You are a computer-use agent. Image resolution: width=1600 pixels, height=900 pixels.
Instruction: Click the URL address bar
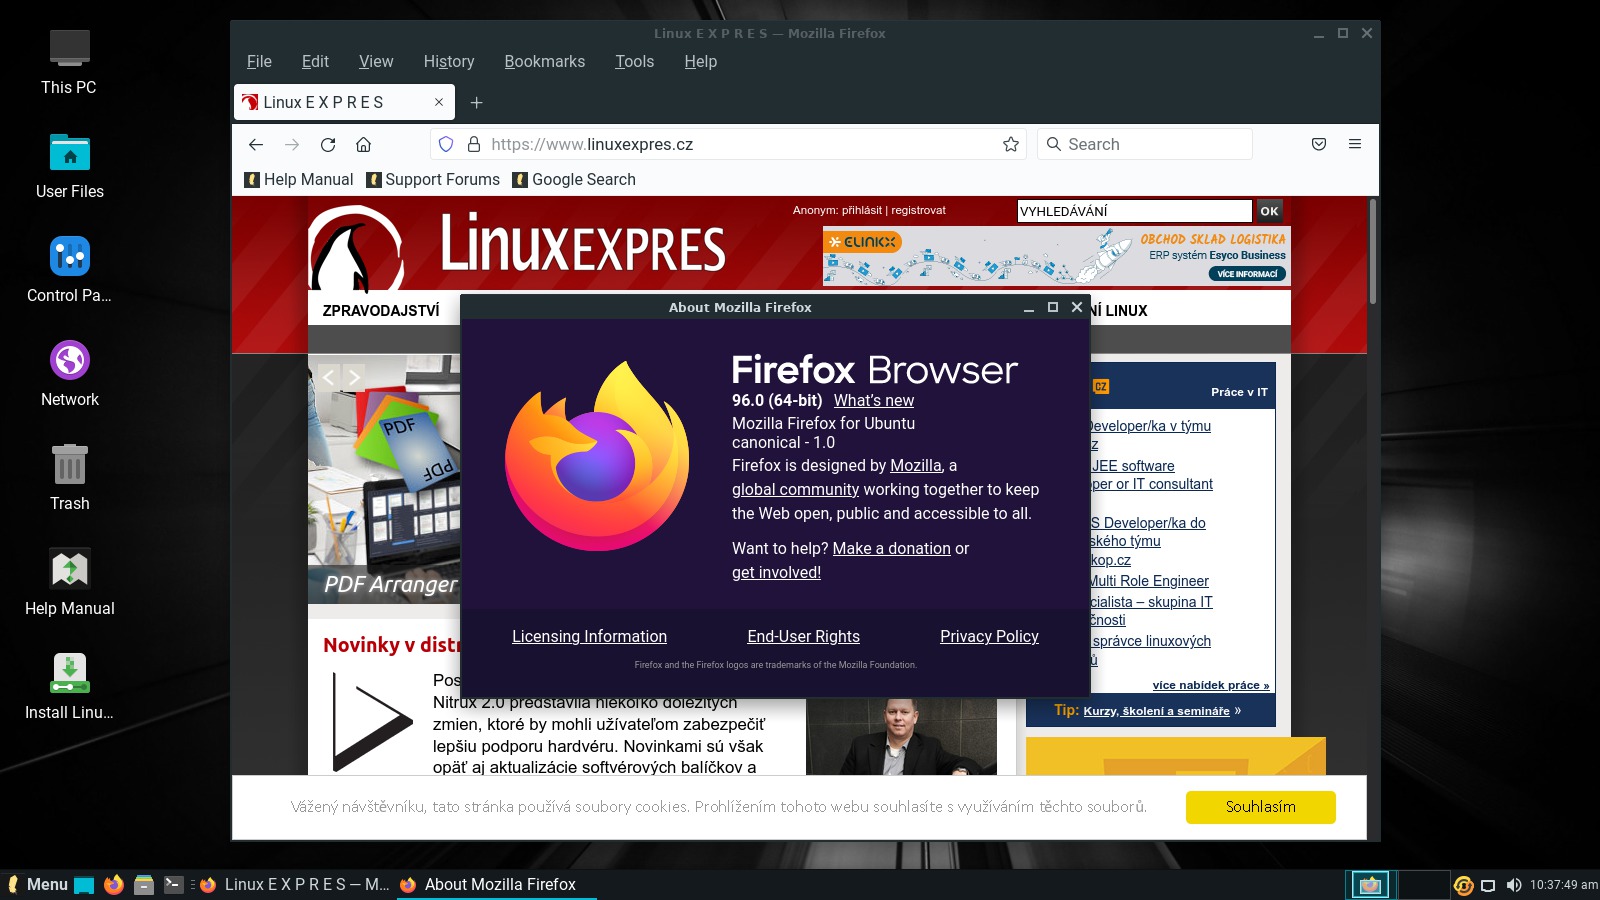tap(730, 144)
